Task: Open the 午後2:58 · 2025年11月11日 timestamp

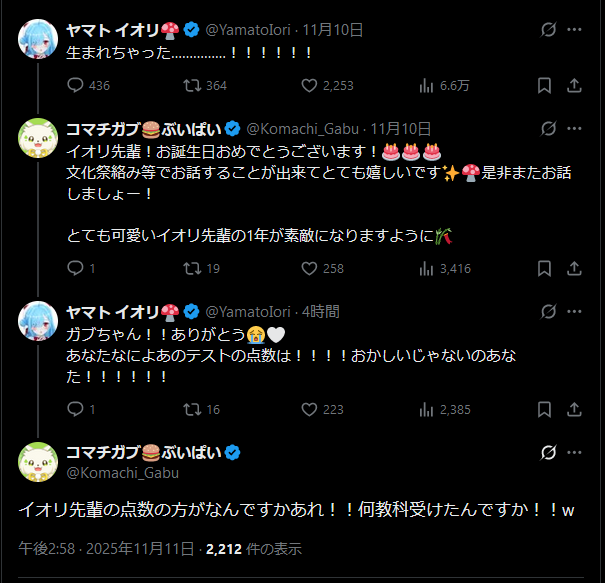Action: tap(106, 548)
